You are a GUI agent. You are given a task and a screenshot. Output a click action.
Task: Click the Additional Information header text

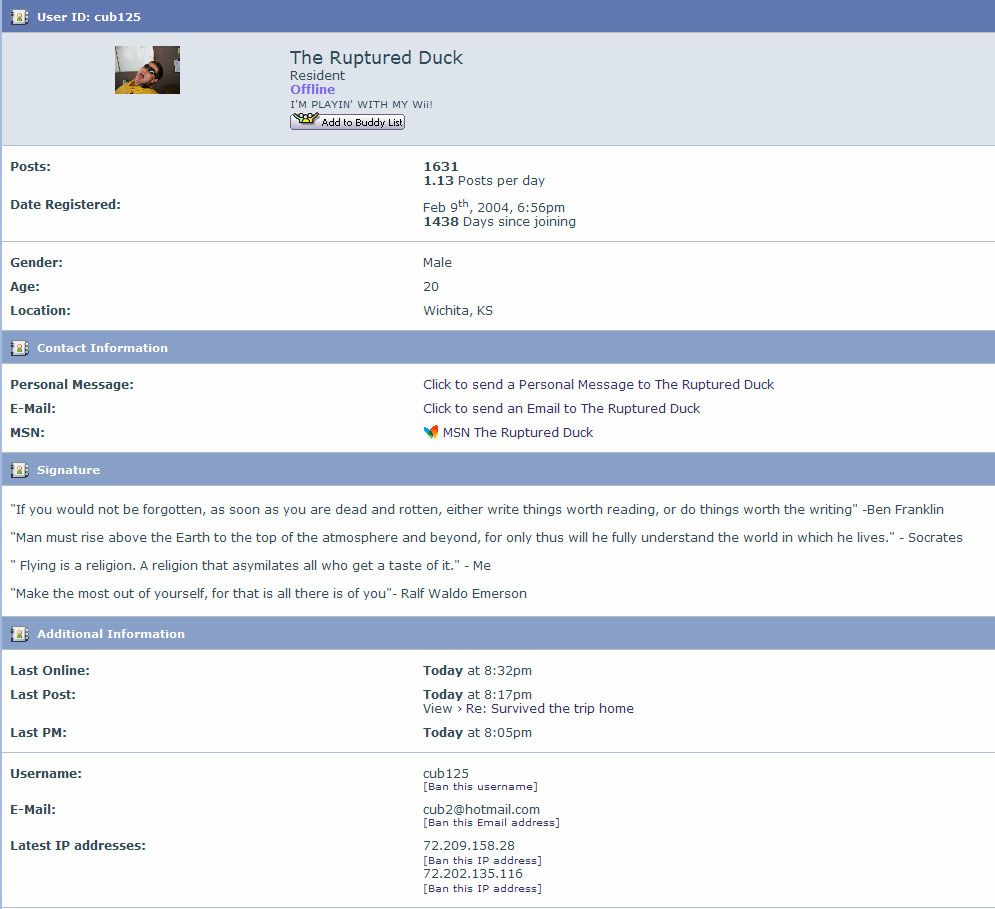pos(110,634)
